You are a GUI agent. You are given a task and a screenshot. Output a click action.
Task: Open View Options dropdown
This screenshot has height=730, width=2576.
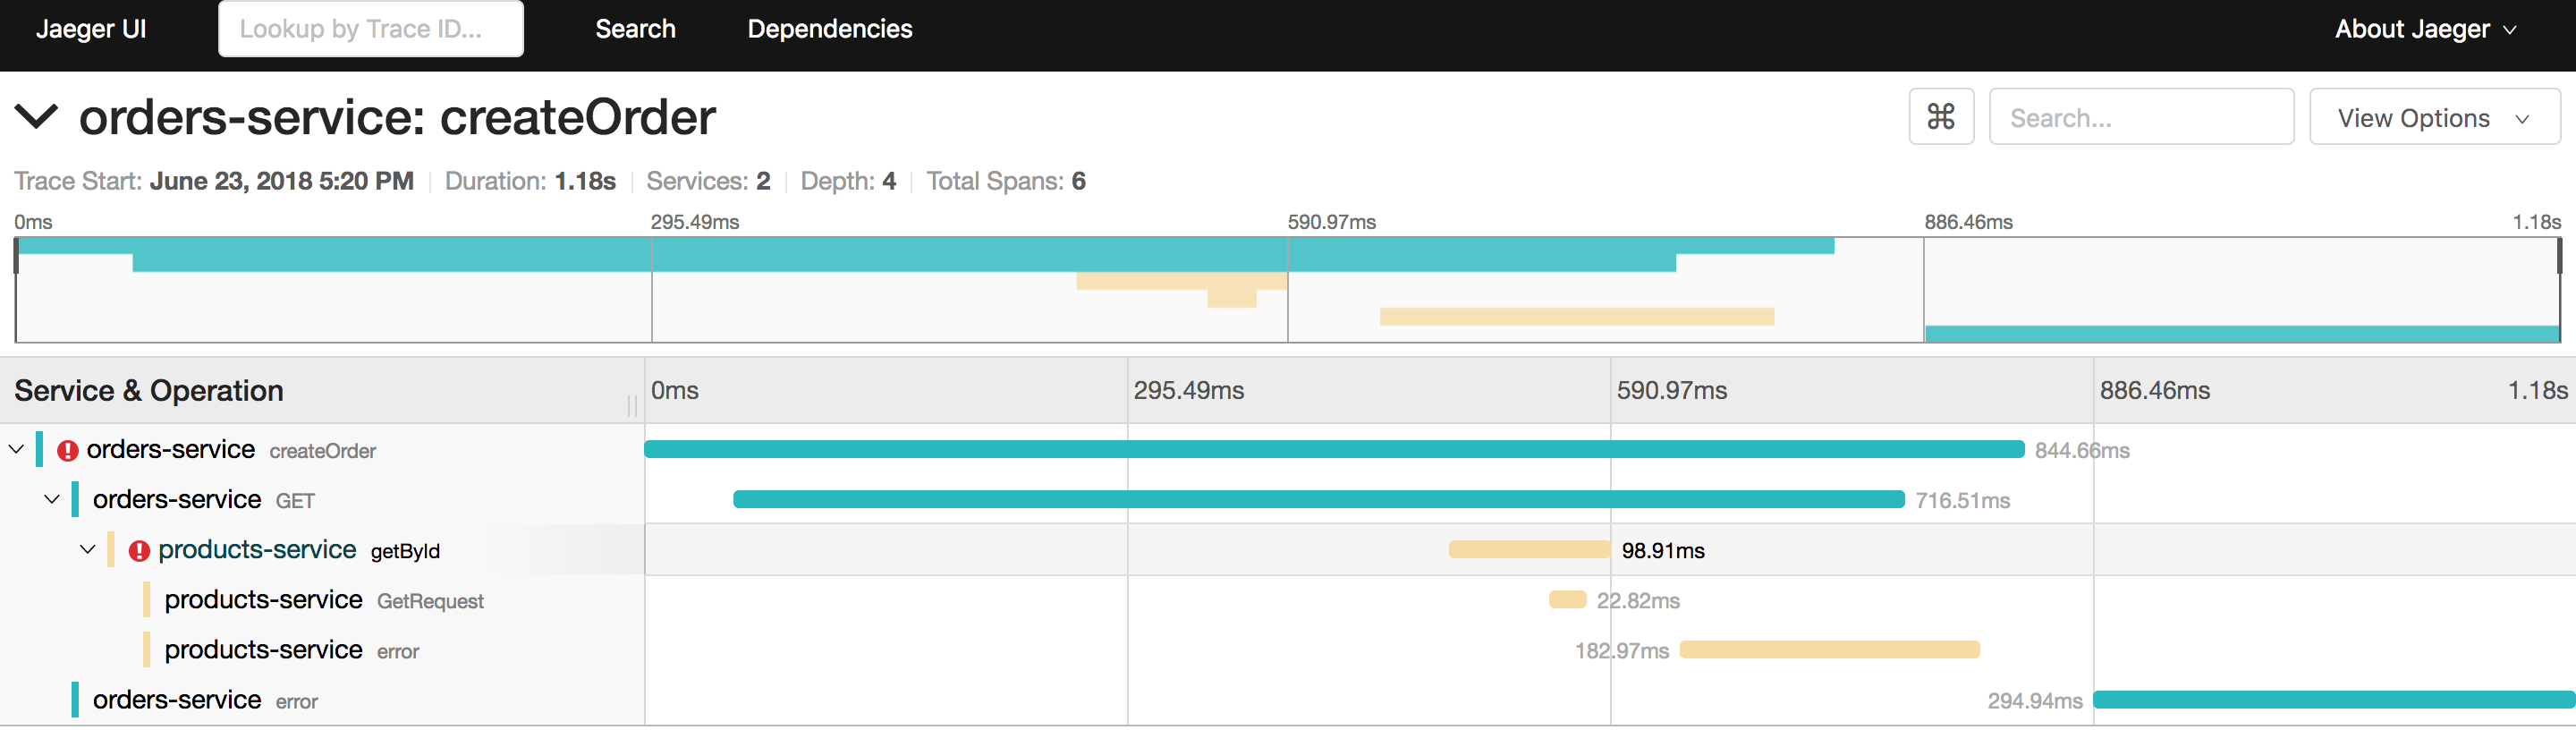(x=2434, y=117)
